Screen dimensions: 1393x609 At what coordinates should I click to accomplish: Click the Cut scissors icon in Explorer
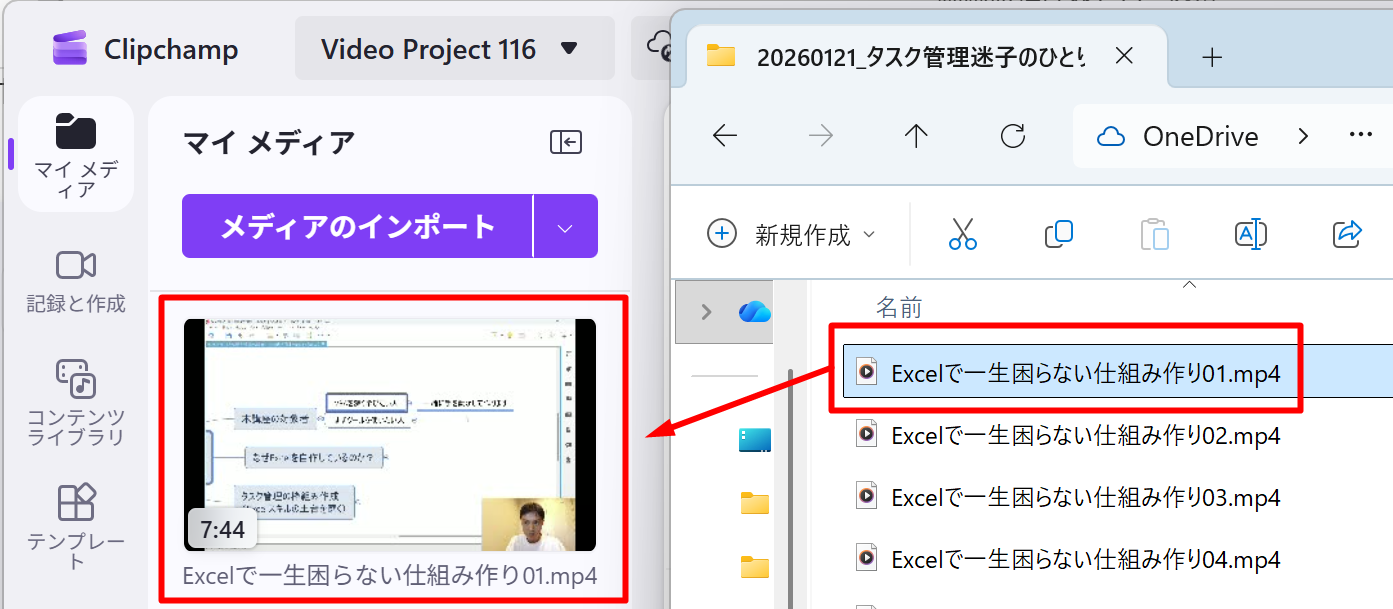(x=962, y=234)
